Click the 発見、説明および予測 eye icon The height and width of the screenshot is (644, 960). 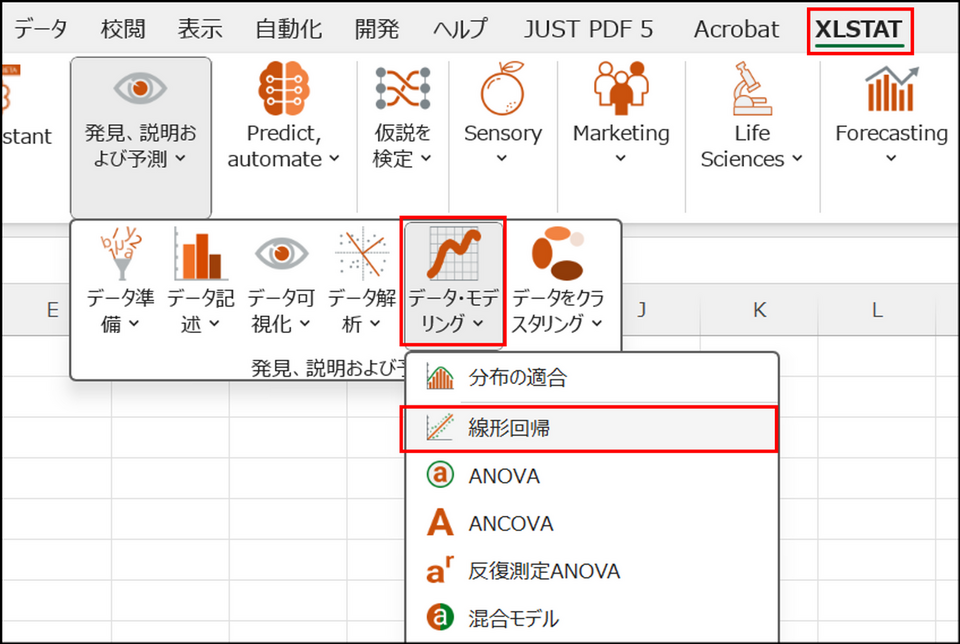[140, 88]
